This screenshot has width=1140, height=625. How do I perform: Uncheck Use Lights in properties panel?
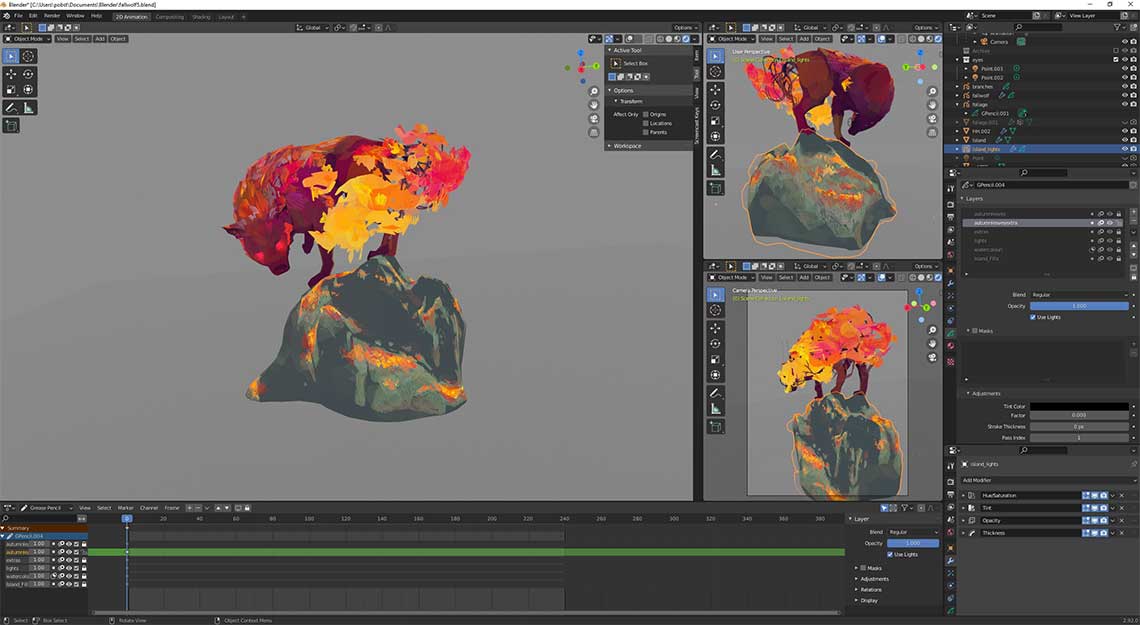(1032, 317)
